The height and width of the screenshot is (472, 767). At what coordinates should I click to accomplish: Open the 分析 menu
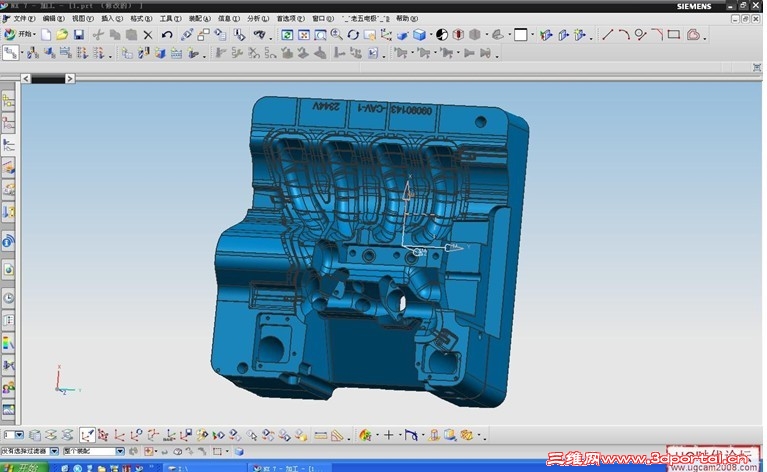[x=258, y=19]
